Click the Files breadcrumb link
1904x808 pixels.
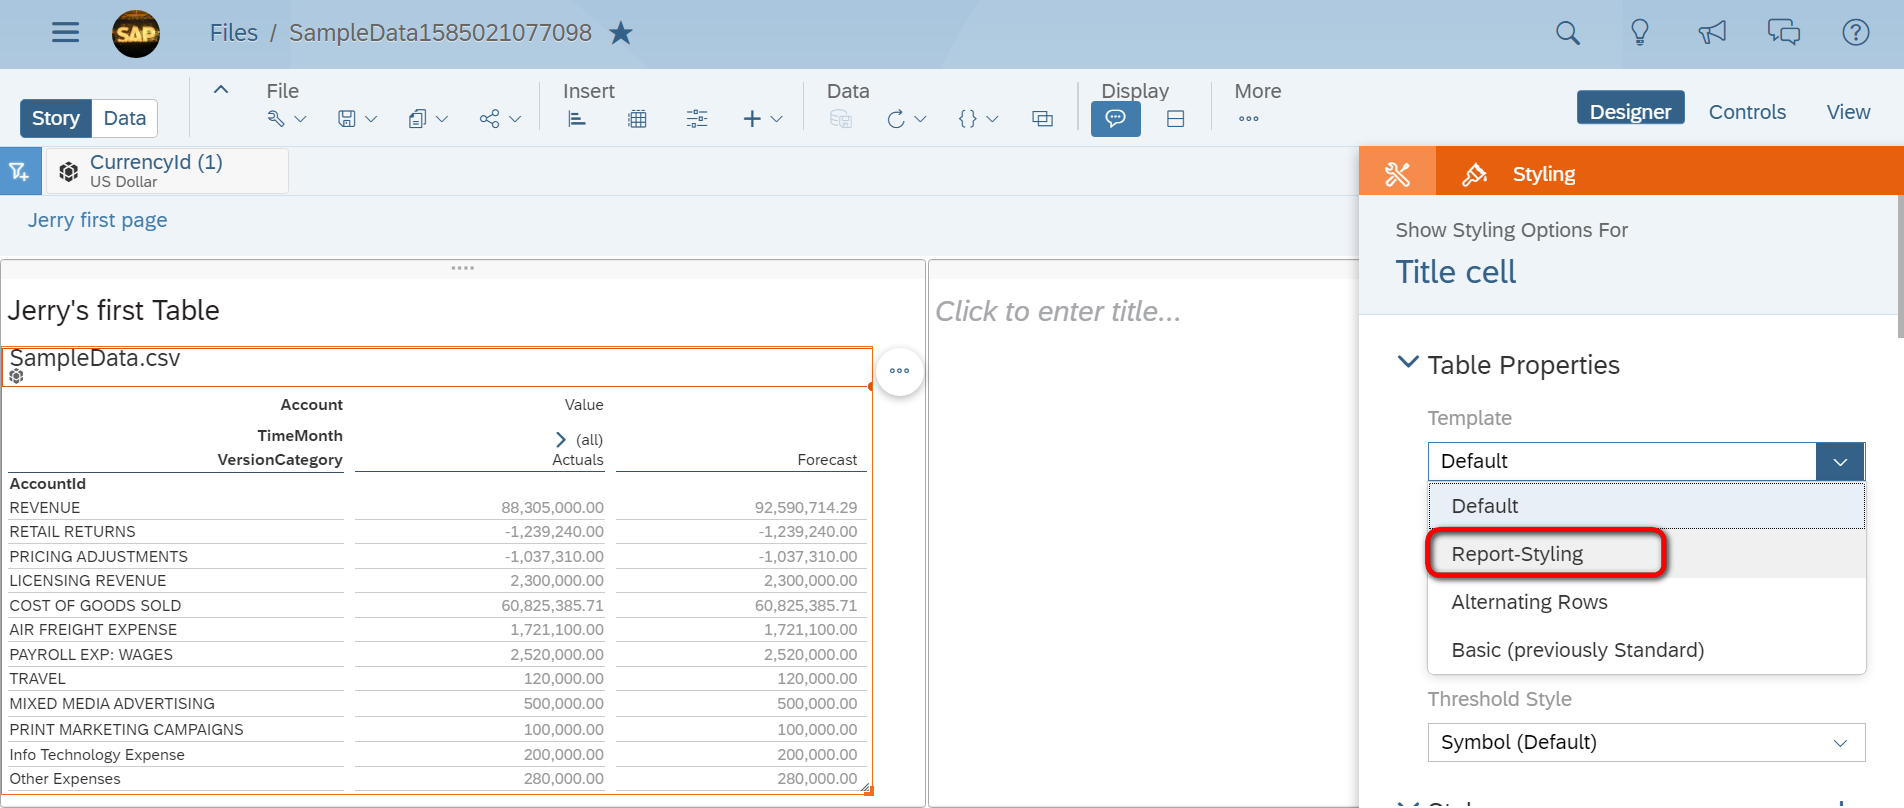(233, 33)
